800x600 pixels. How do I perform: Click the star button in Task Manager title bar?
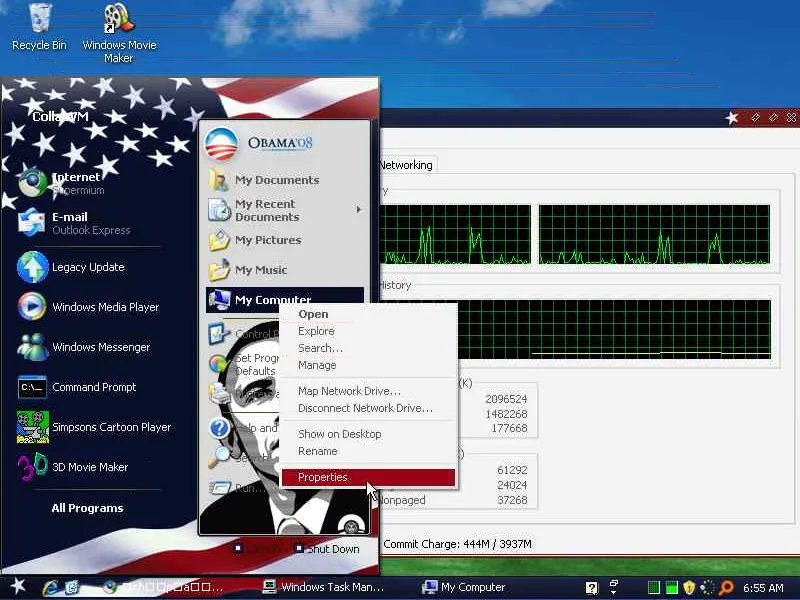(733, 118)
